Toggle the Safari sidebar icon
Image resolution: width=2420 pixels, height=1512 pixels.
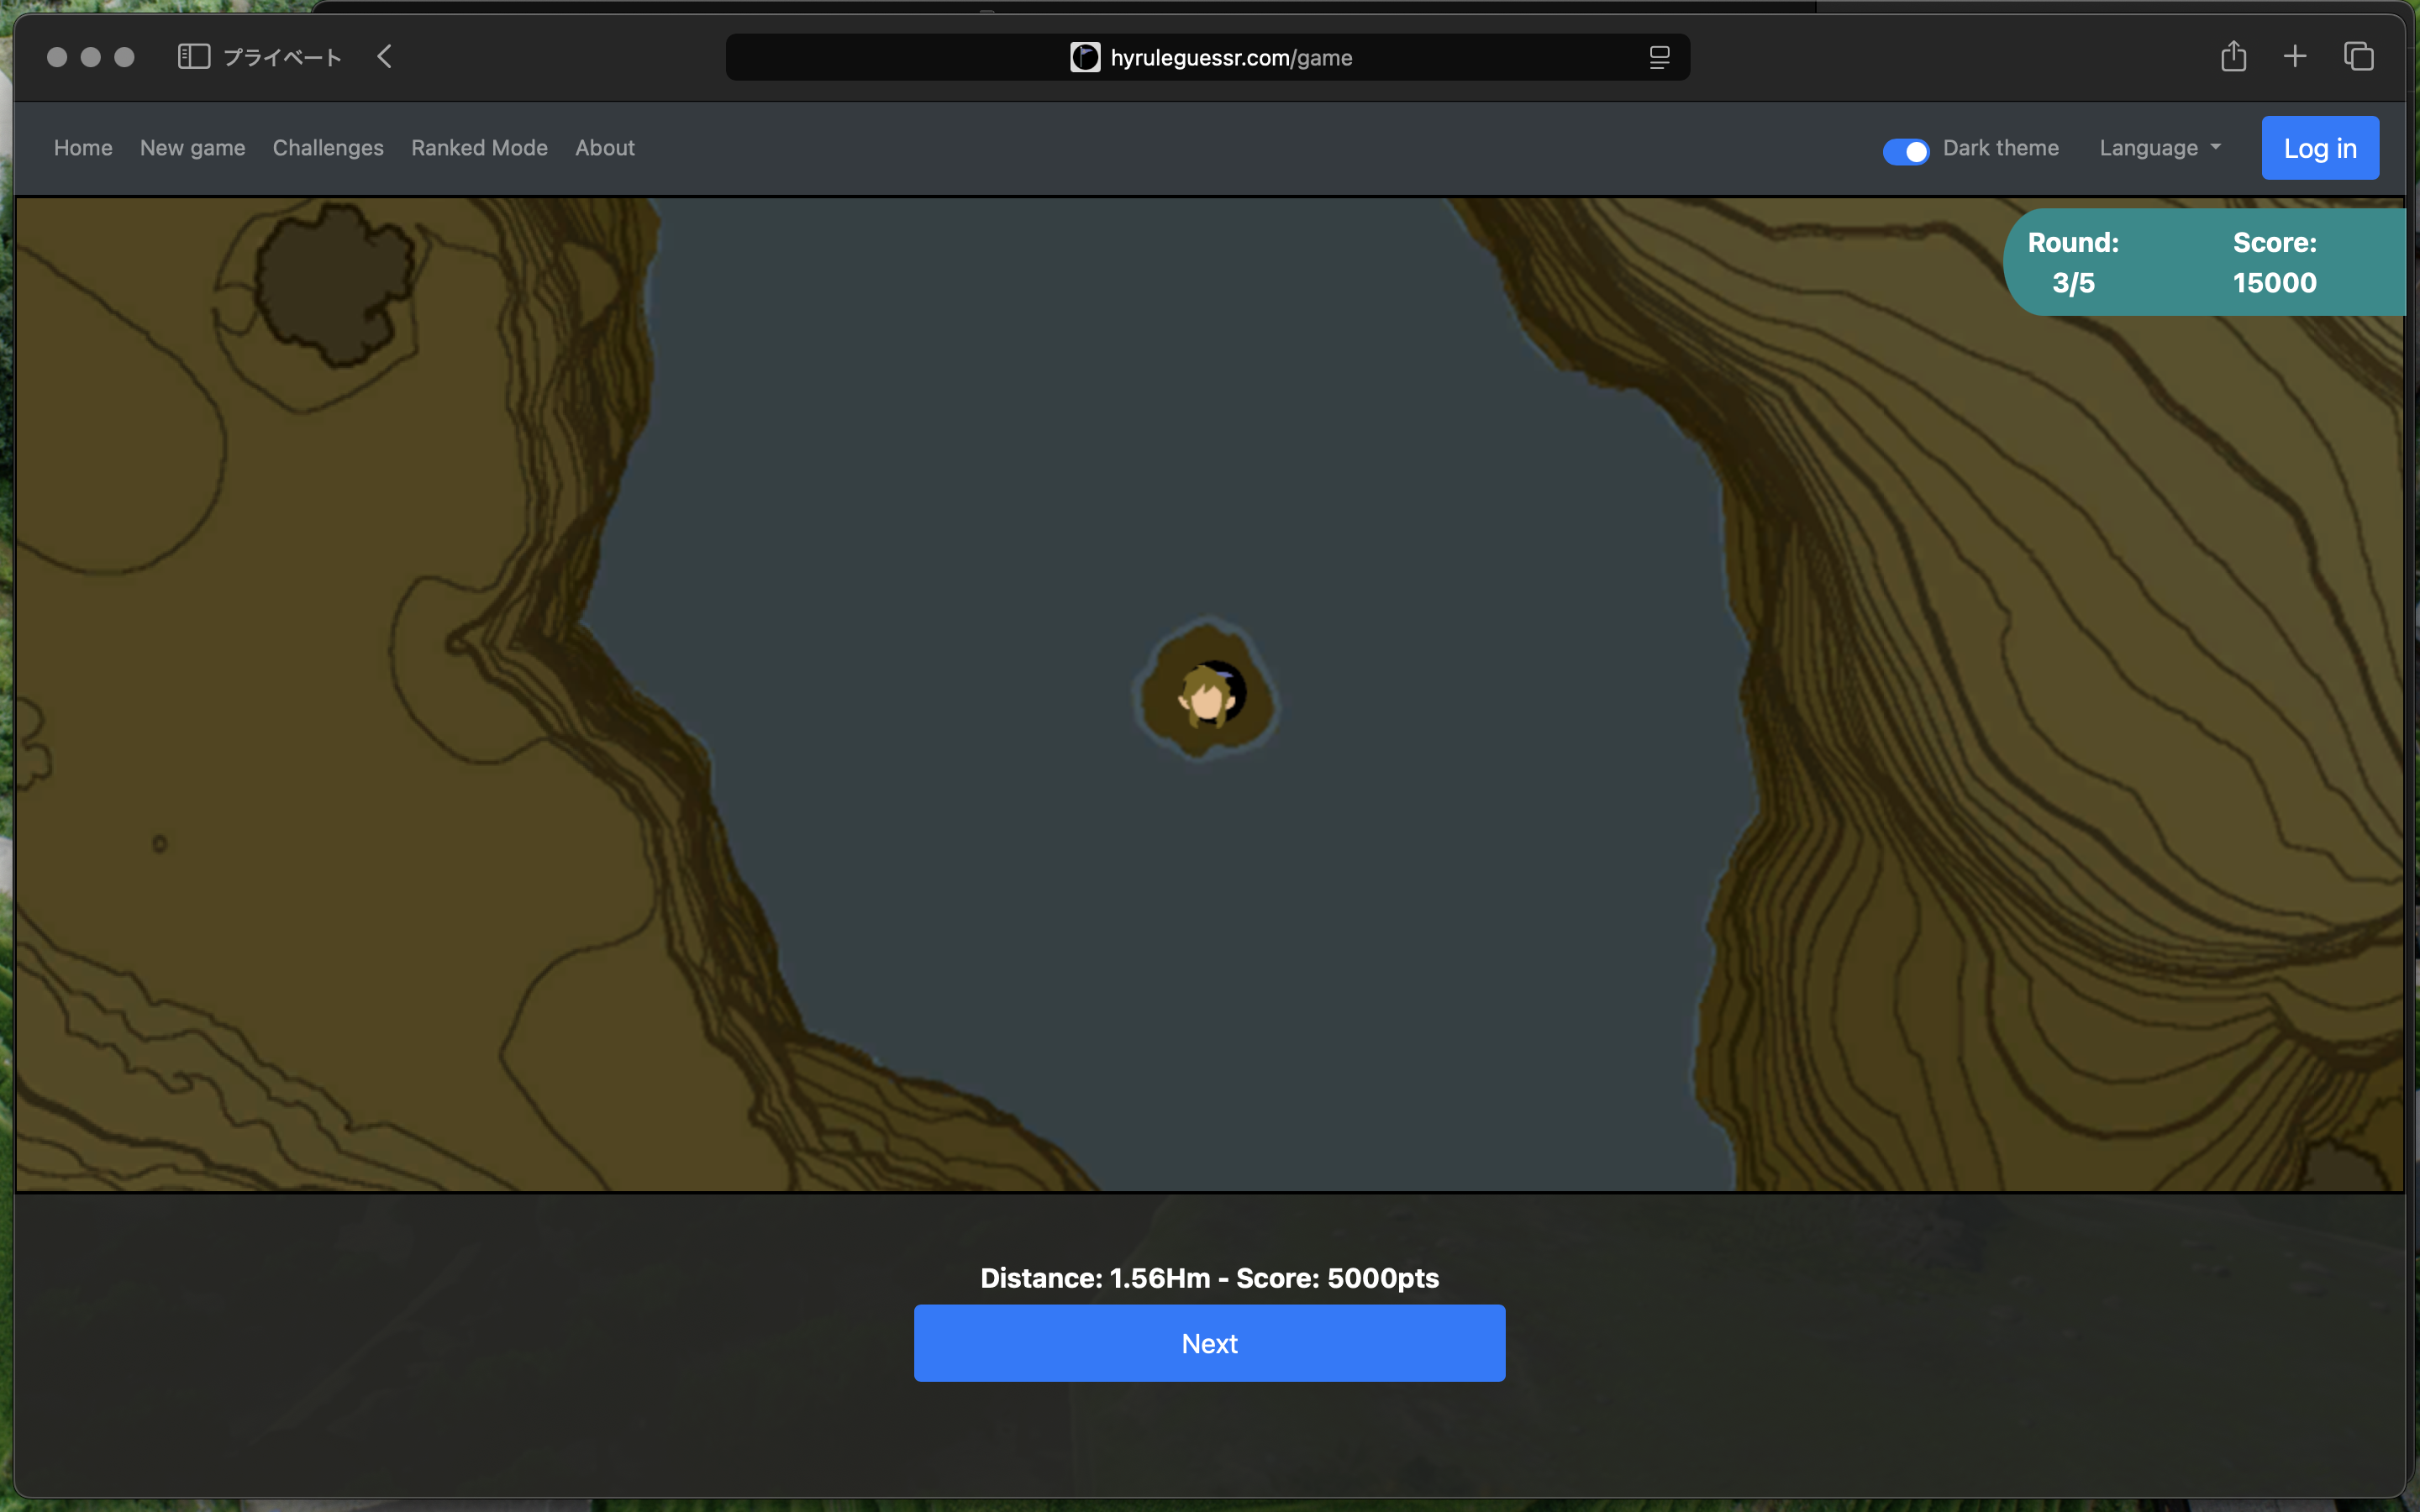pos(193,57)
